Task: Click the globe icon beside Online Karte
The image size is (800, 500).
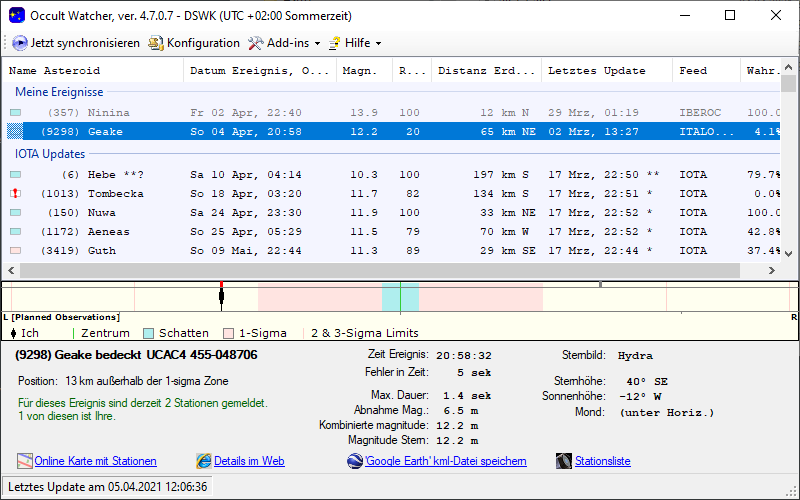Action: [x=25, y=461]
